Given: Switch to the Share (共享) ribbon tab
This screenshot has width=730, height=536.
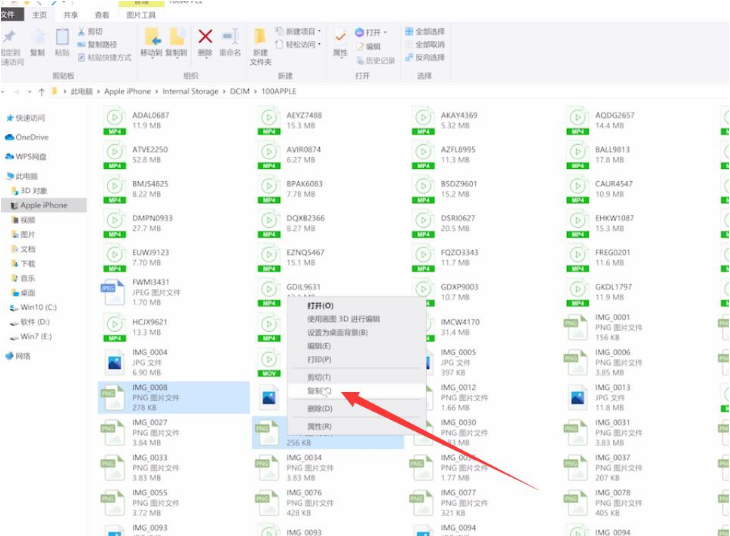Looking at the screenshot, I should (x=71, y=16).
